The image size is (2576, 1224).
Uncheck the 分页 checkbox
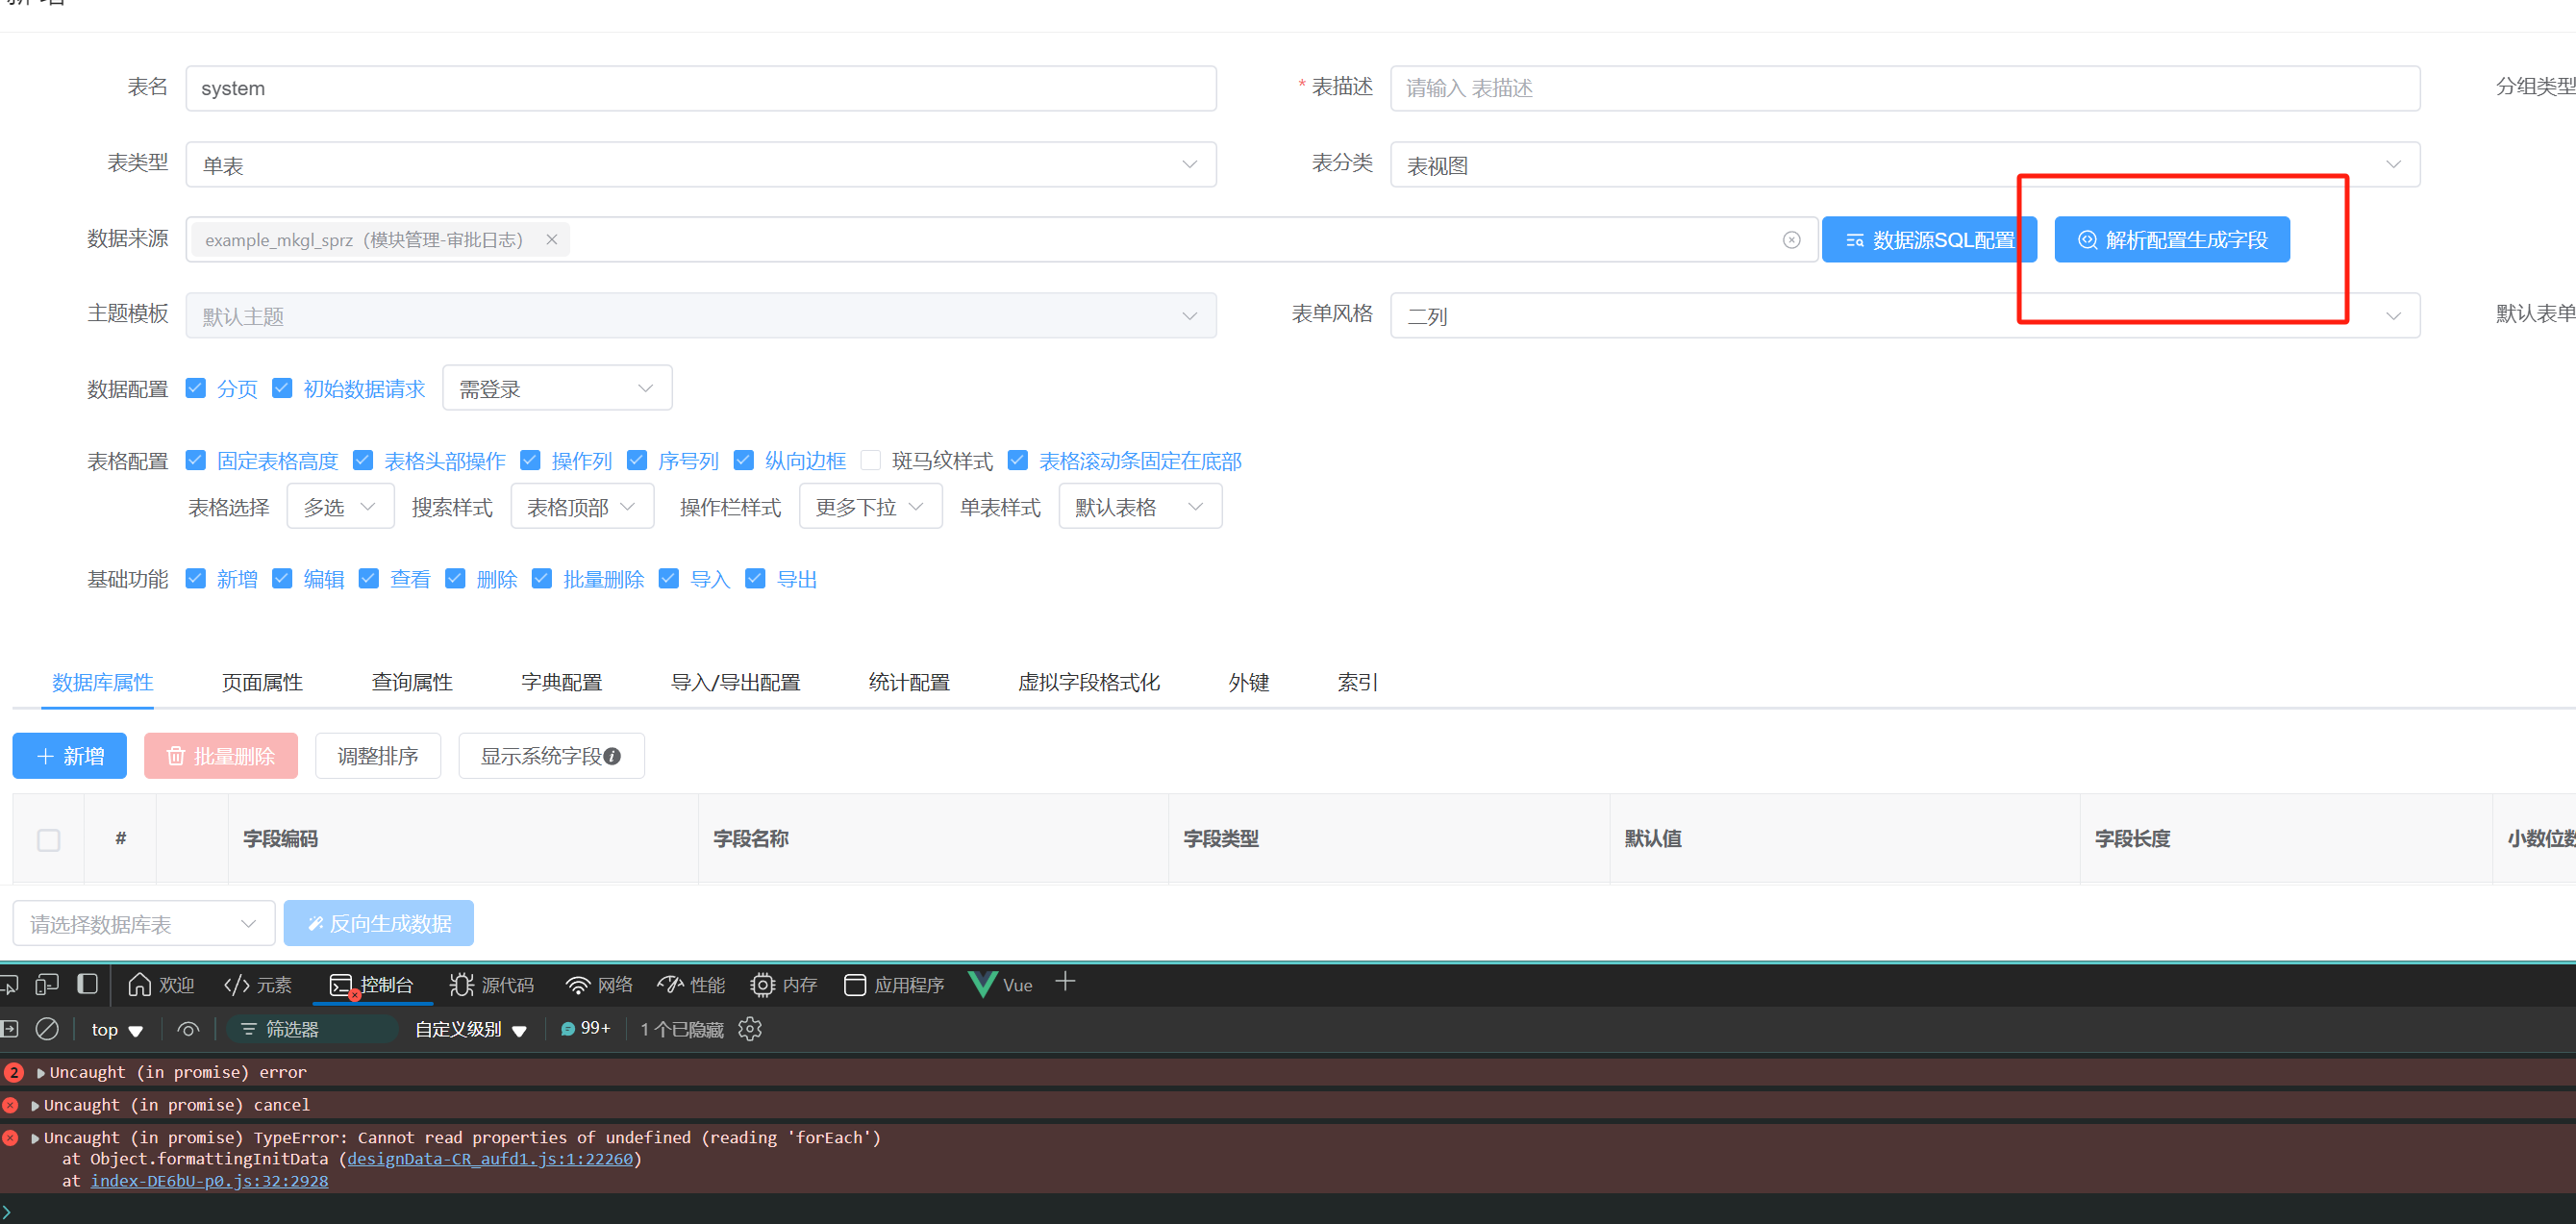[196, 388]
